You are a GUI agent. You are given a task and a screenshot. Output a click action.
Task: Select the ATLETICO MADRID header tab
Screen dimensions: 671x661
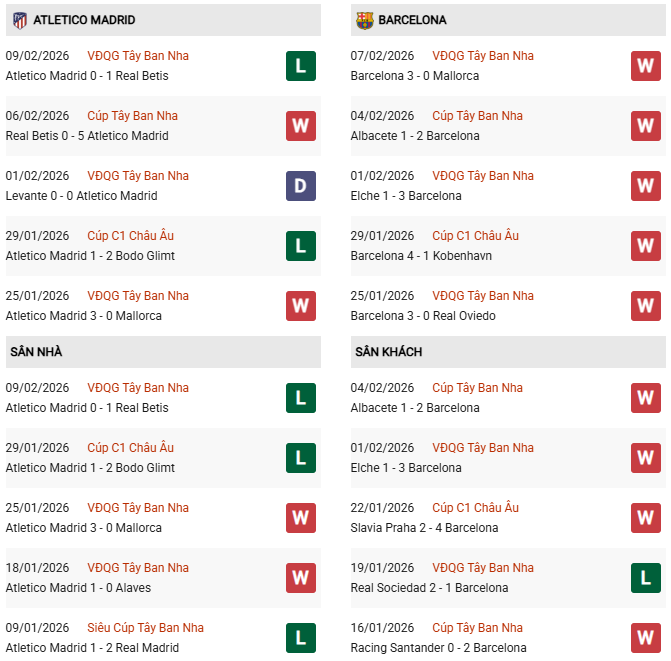pyautogui.click(x=84, y=20)
